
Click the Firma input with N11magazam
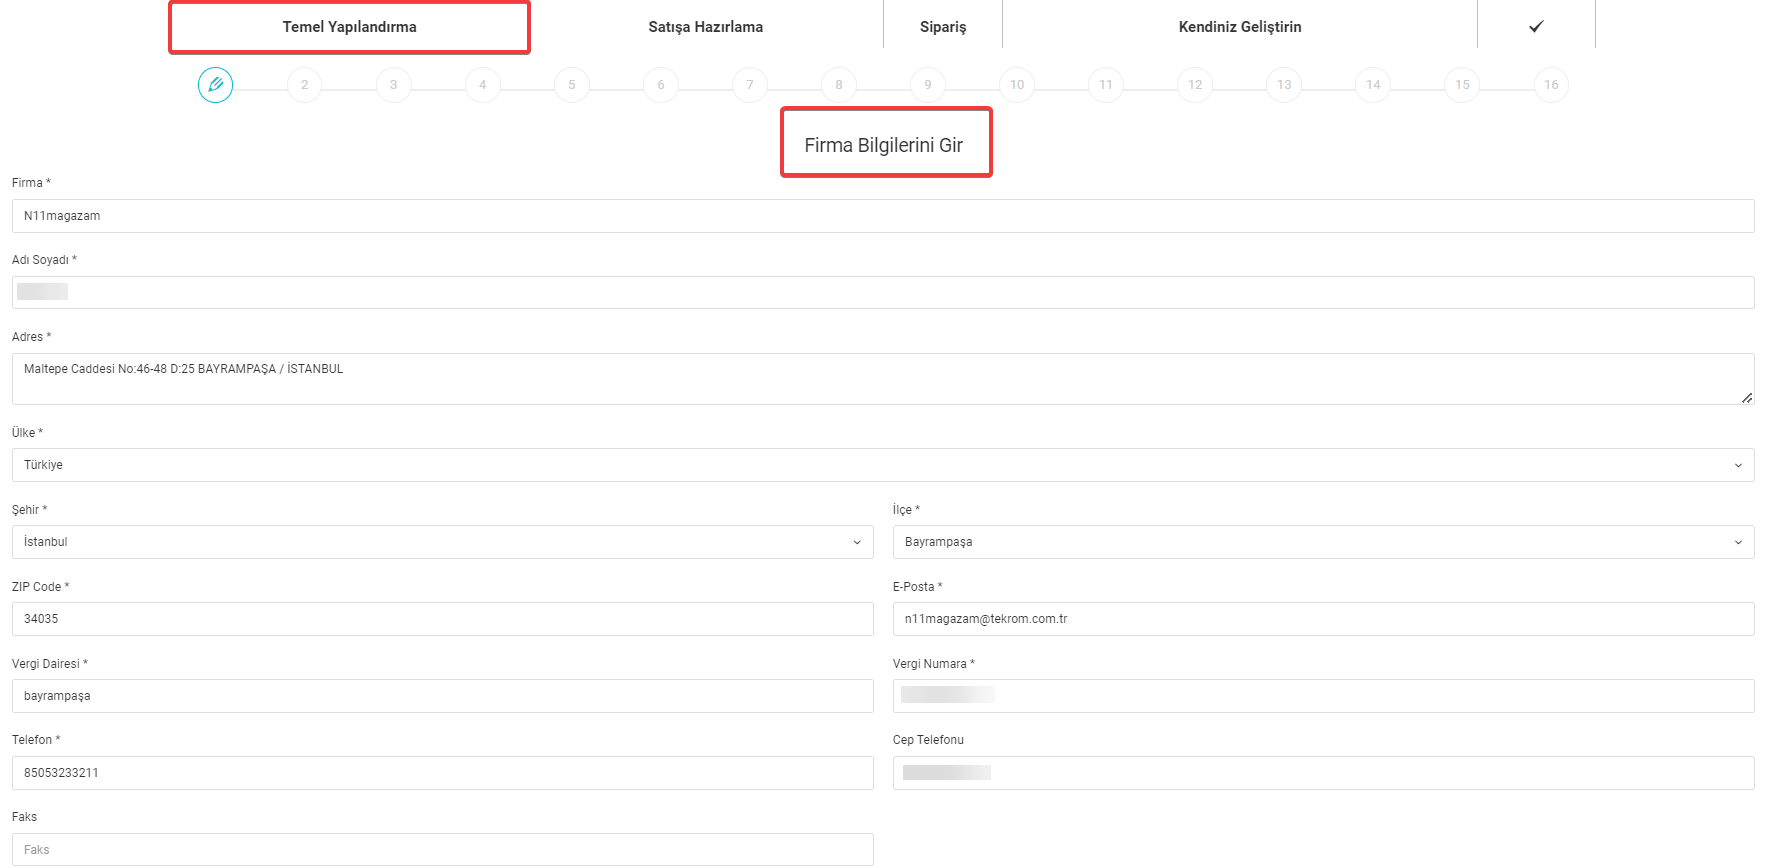[x=883, y=216]
